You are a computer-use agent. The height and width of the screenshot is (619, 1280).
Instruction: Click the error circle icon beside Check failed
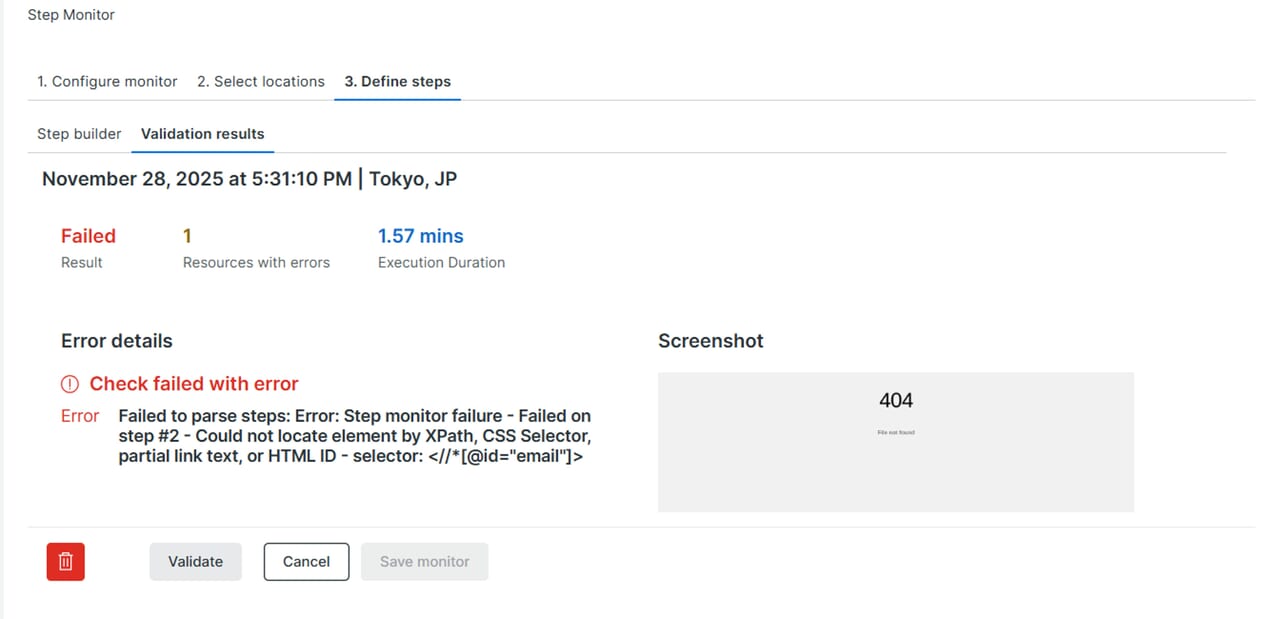70,384
